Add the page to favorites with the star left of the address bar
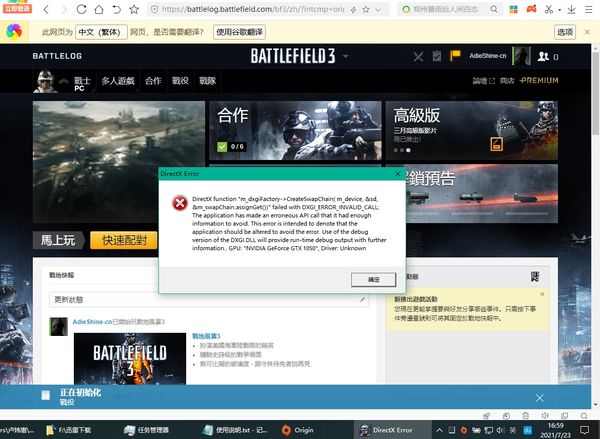600x439 pixels. click(134, 9)
